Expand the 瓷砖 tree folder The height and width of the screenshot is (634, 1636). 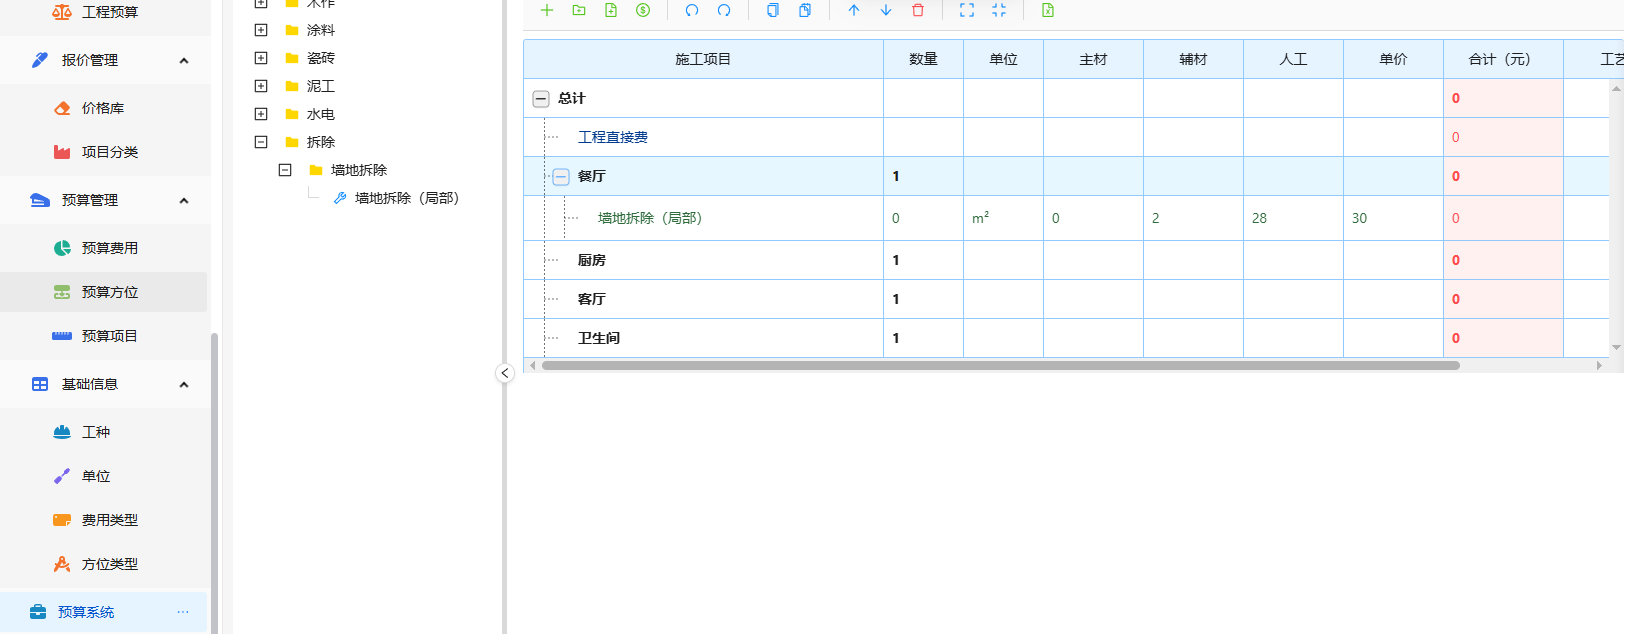pyautogui.click(x=261, y=58)
